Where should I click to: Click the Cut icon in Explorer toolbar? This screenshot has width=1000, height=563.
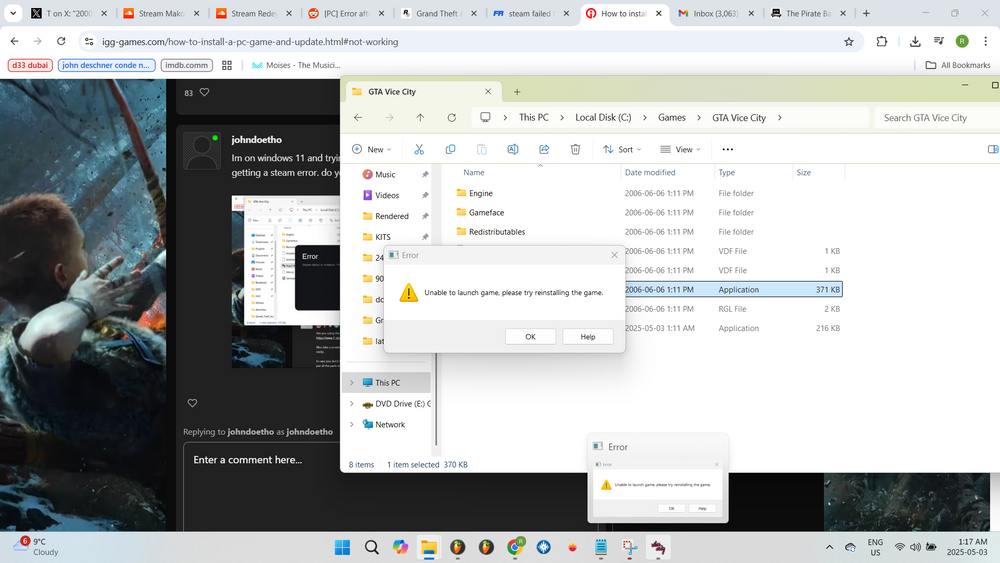point(419,149)
